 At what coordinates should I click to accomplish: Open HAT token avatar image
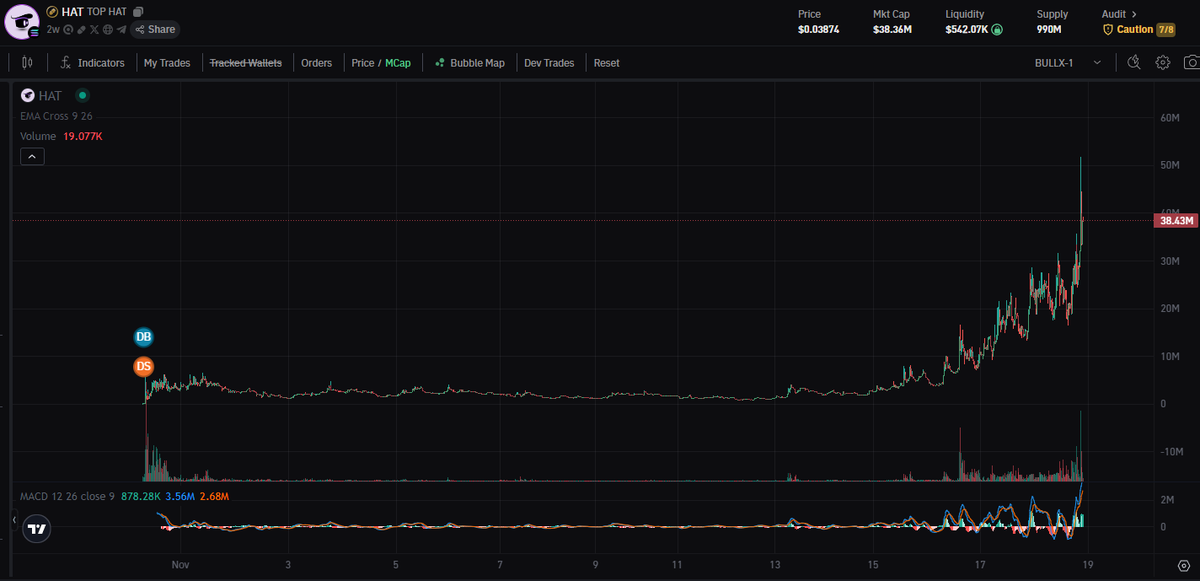(x=21, y=21)
